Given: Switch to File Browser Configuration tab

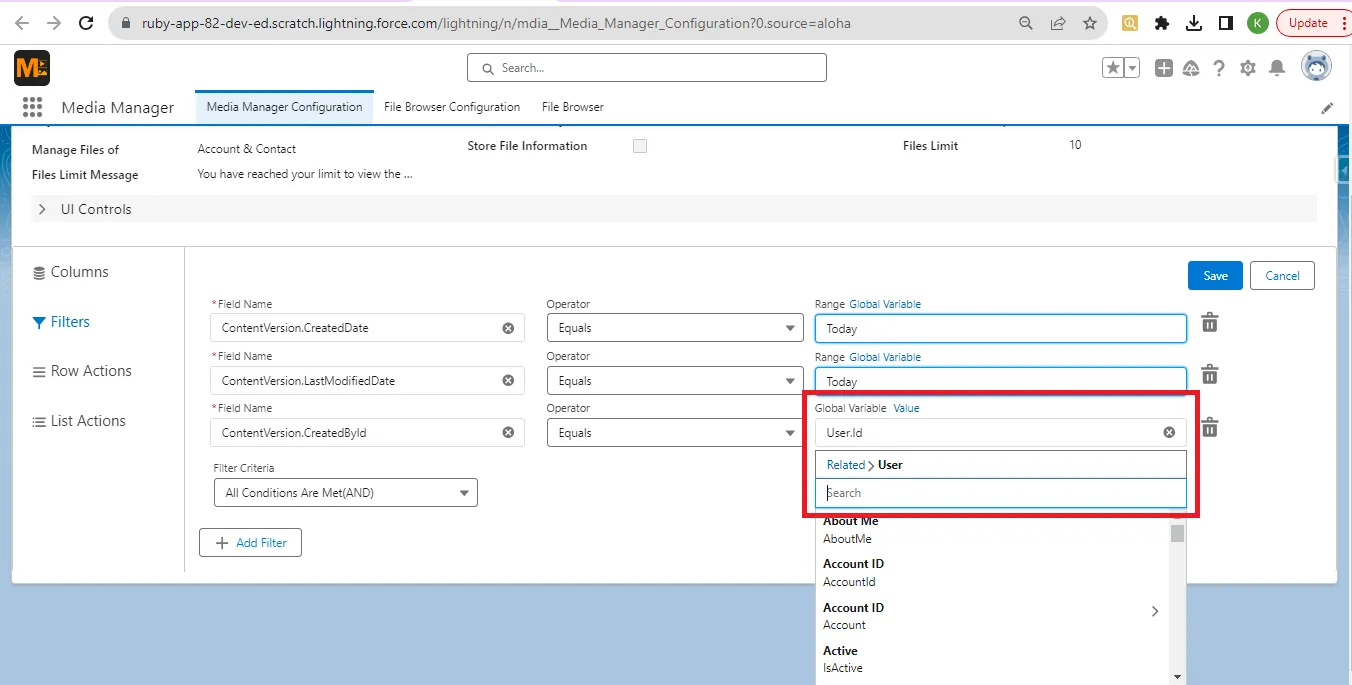Looking at the screenshot, I should click(x=452, y=106).
